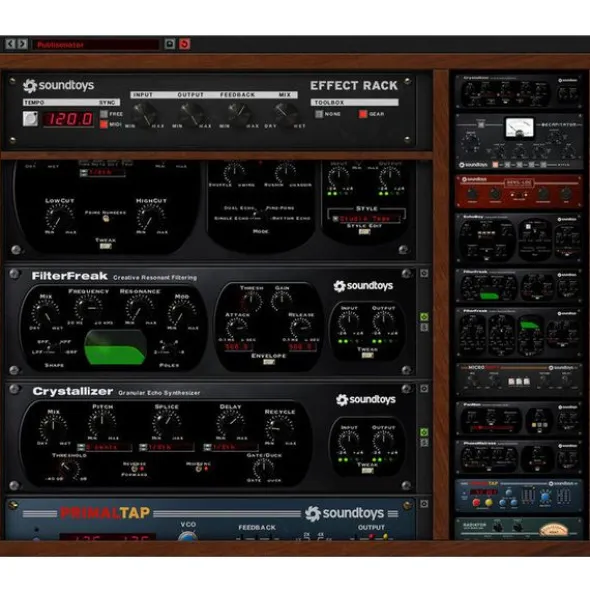
Task: Tap the tempo button beside the 120.0 display
Action: 30,119
